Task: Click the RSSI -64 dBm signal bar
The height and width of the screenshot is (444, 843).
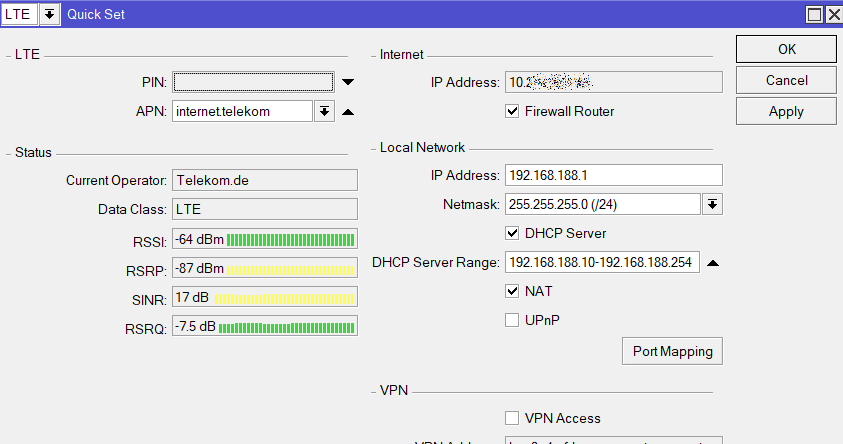Action: 265,239
